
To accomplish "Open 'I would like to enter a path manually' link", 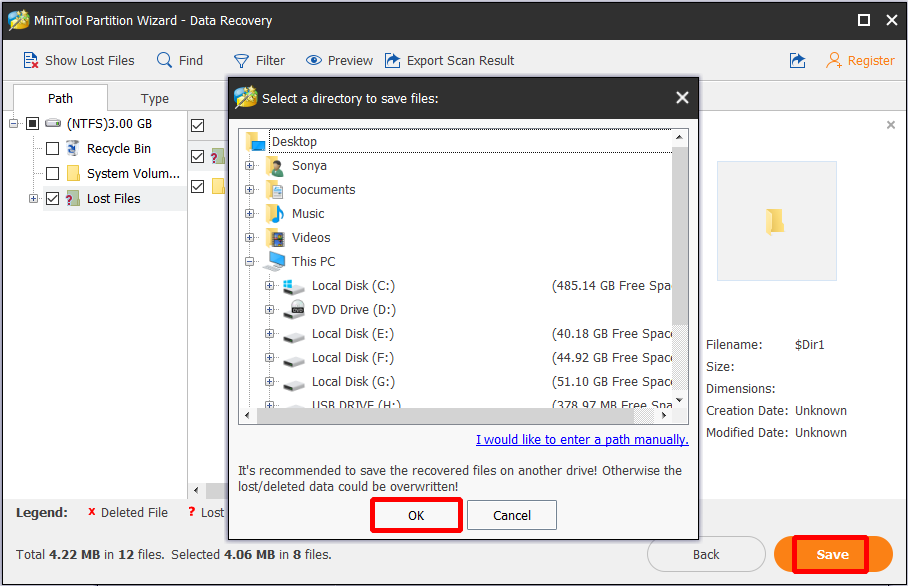I will [582, 440].
